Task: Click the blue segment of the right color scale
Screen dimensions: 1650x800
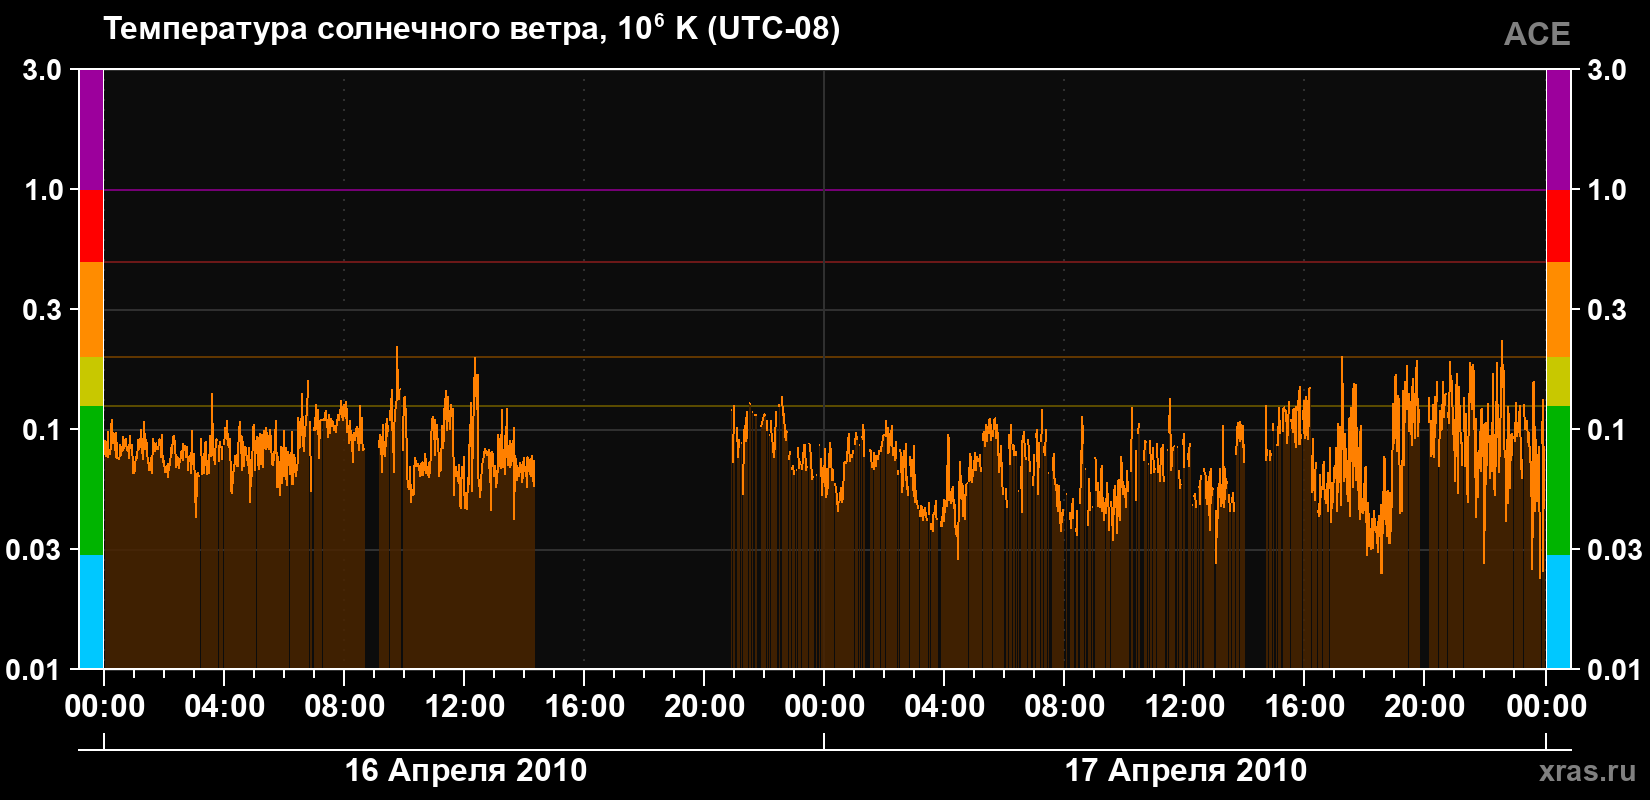Action: 1558,612
